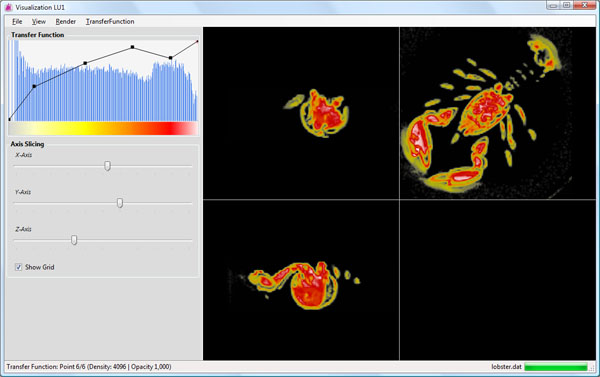
Task: Open the Render menu
Action: (65, 21)
